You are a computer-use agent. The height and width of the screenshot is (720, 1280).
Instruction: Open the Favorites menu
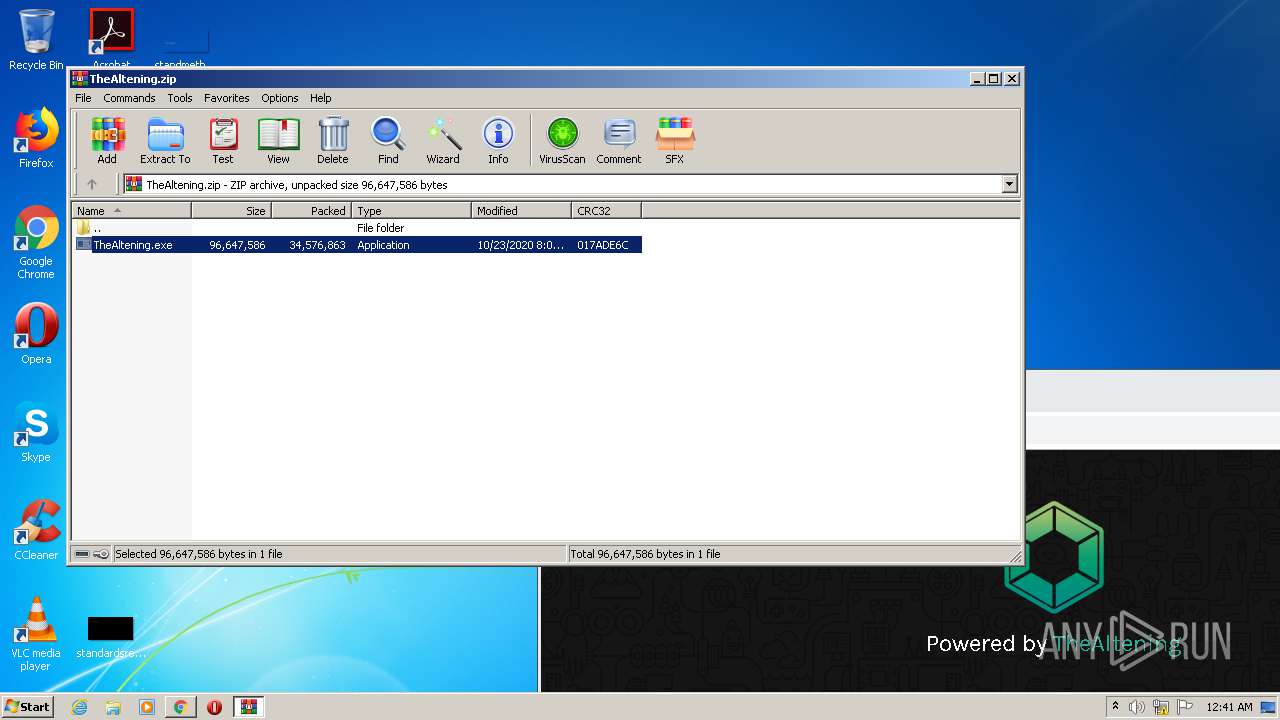pyautogui.click(x=227, y=98)
